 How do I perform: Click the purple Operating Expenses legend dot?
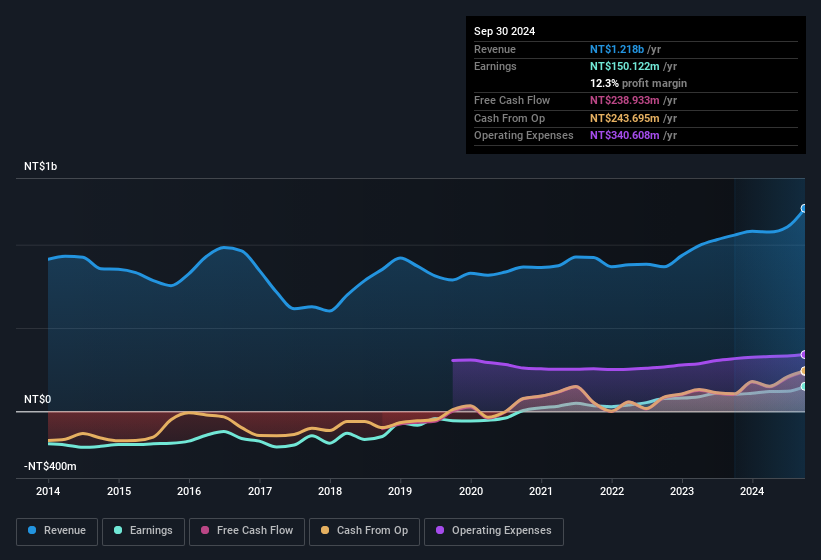(440, 530)
